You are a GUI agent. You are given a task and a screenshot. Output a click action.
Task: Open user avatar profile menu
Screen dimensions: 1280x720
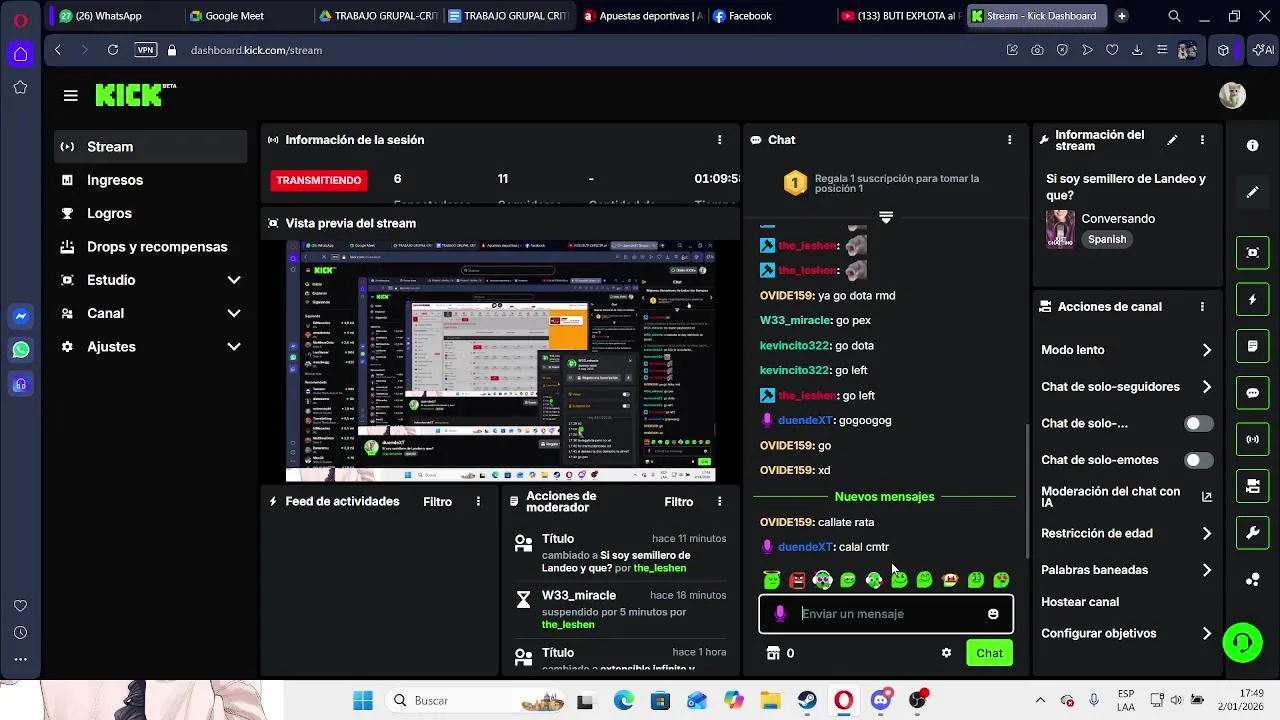click(x=1232, y=95)
